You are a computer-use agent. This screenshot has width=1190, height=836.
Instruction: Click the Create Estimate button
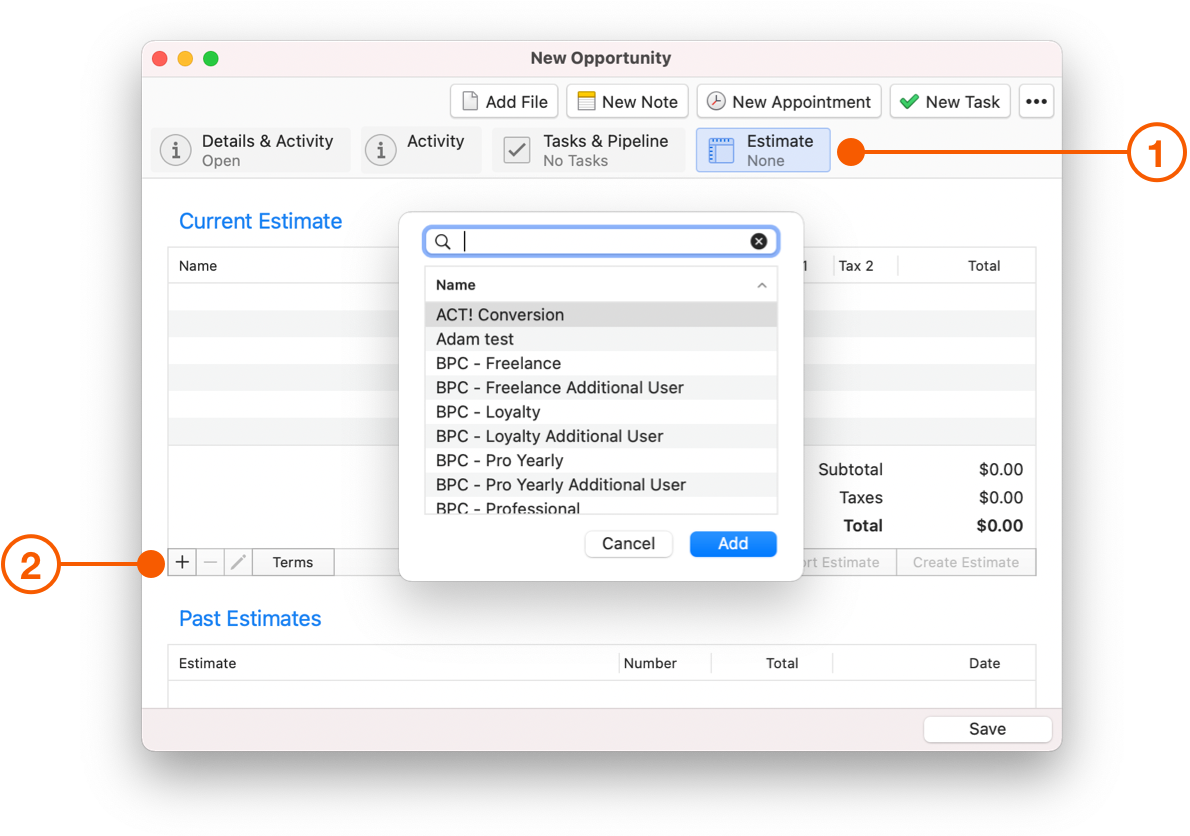[966, 562]
